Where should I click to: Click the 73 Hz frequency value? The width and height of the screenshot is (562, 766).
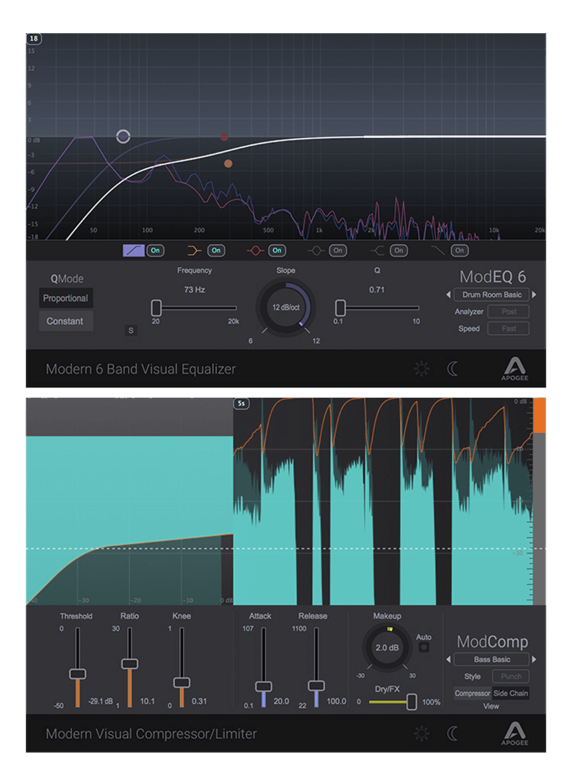195,290
